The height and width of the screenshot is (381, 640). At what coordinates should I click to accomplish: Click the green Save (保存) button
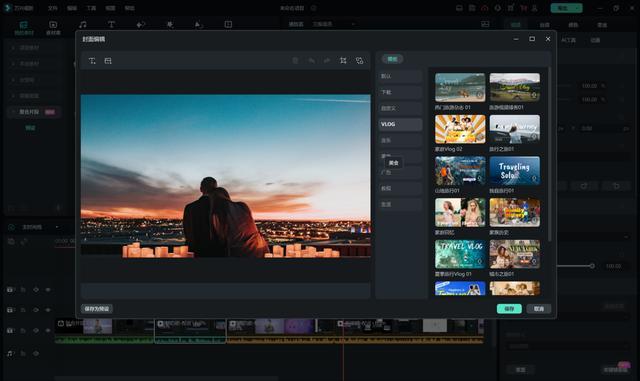(x=509, y=309)
